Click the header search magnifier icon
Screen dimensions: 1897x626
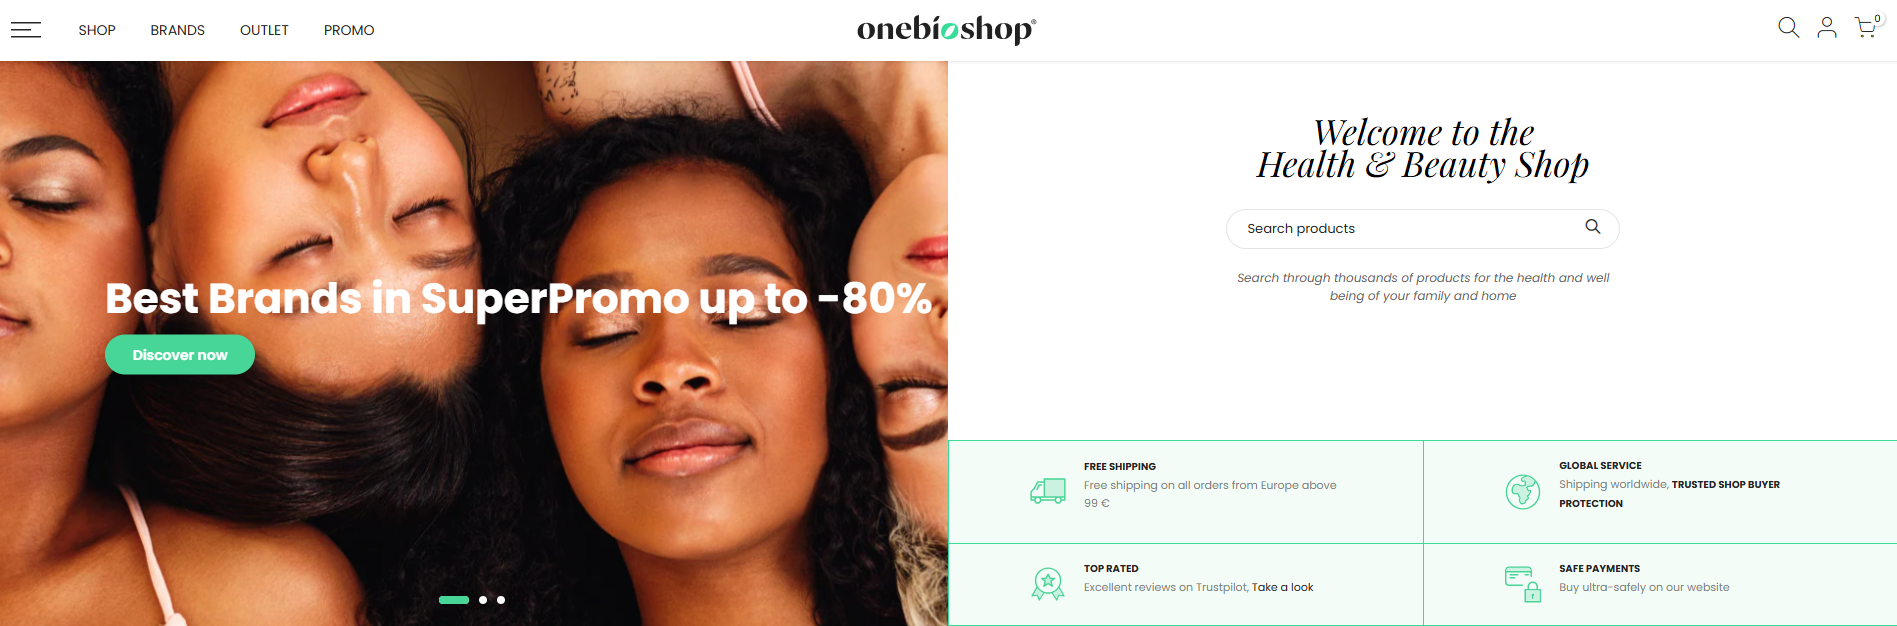[x=1788, y=28]
